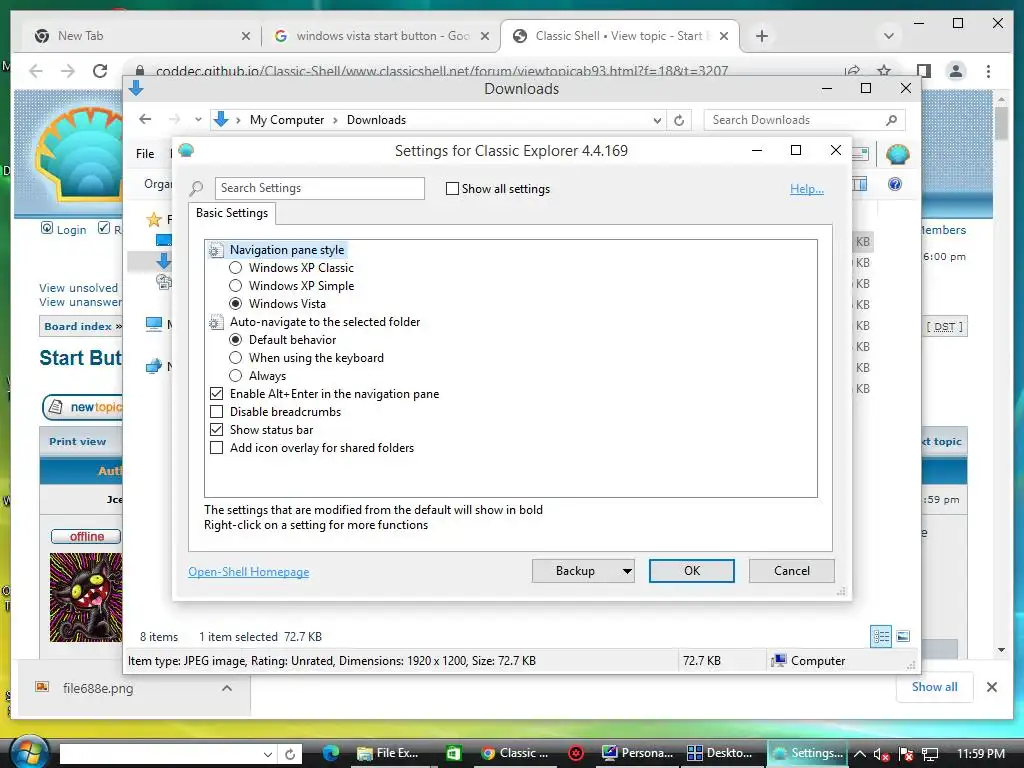
Task: Uncheck Enable Alt+Enter in the navigation pane
Action: pyautogui.click(x=217, y=394)
